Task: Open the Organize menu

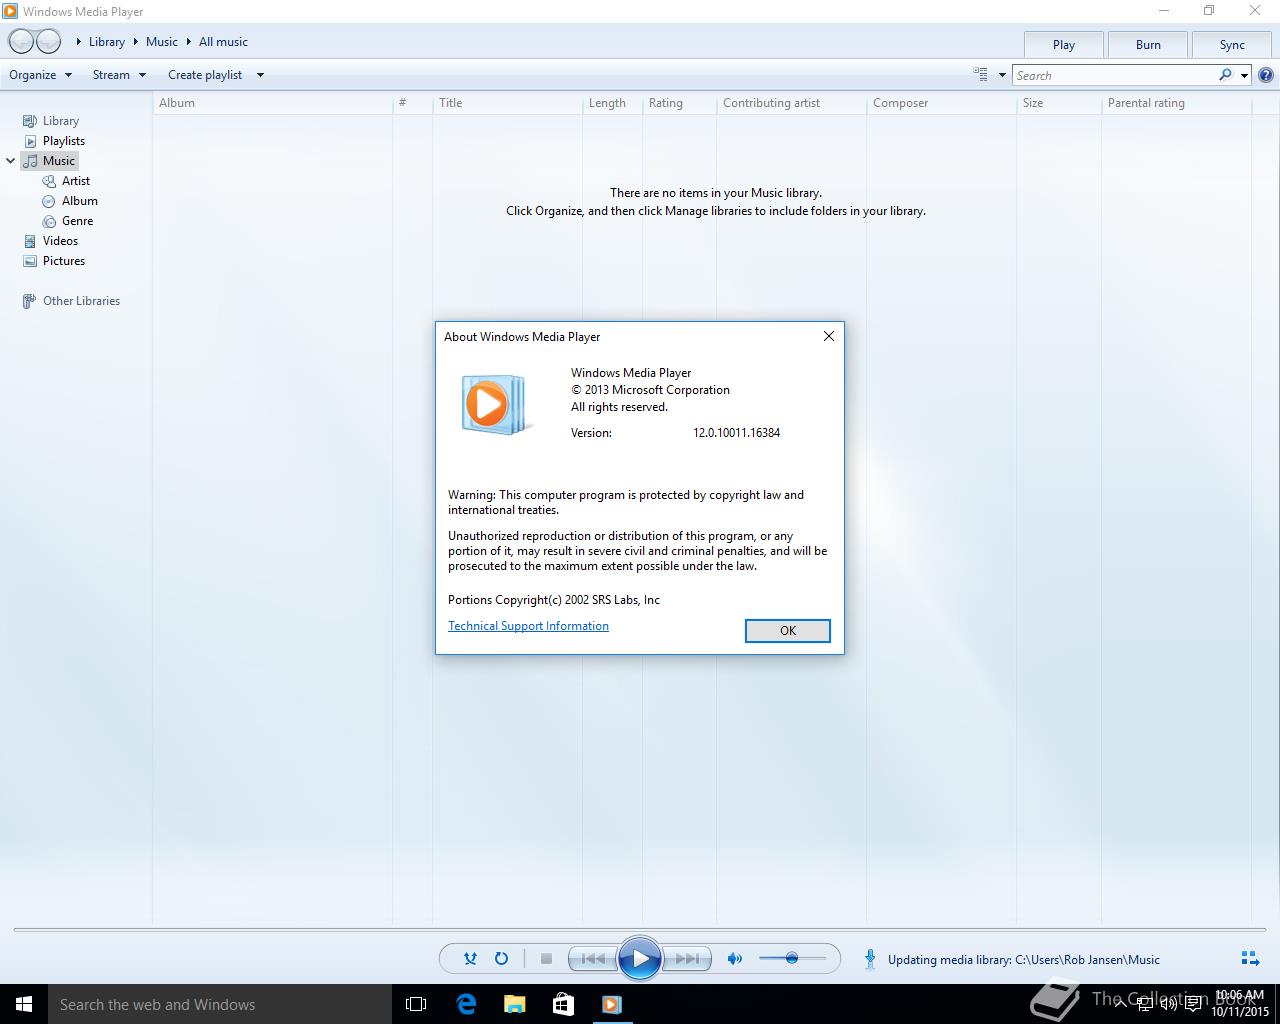Action: (41, 75)
